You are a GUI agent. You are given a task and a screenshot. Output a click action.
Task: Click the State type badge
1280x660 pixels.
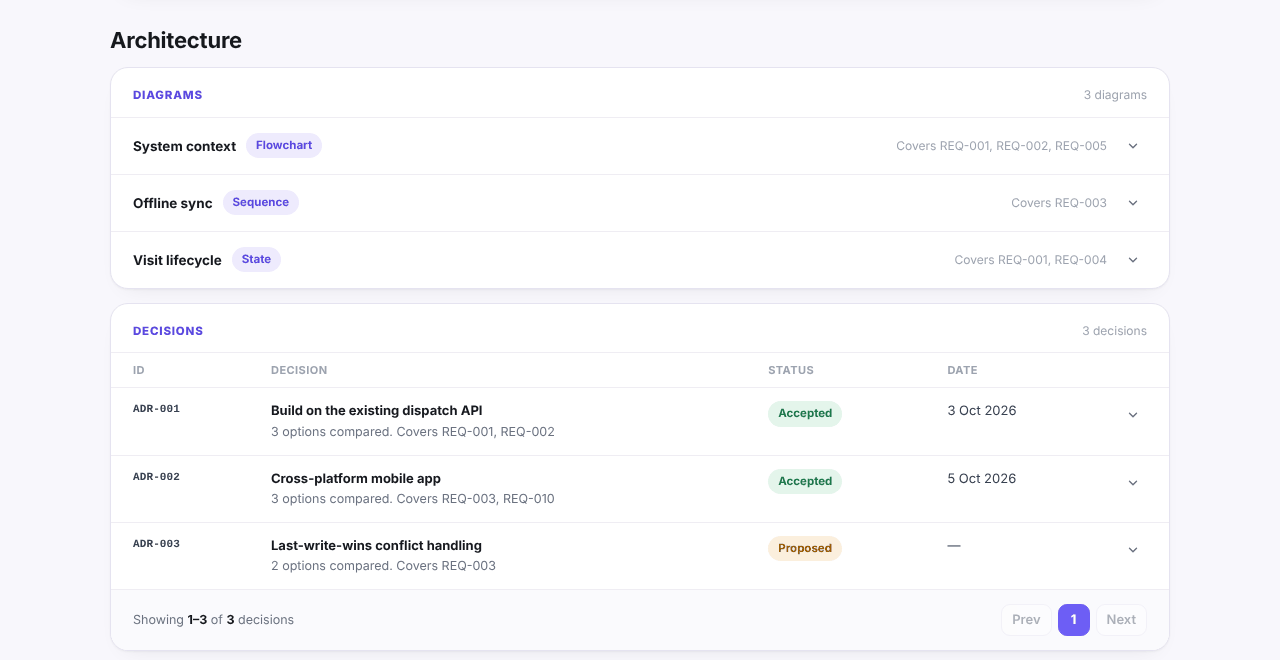256,260
